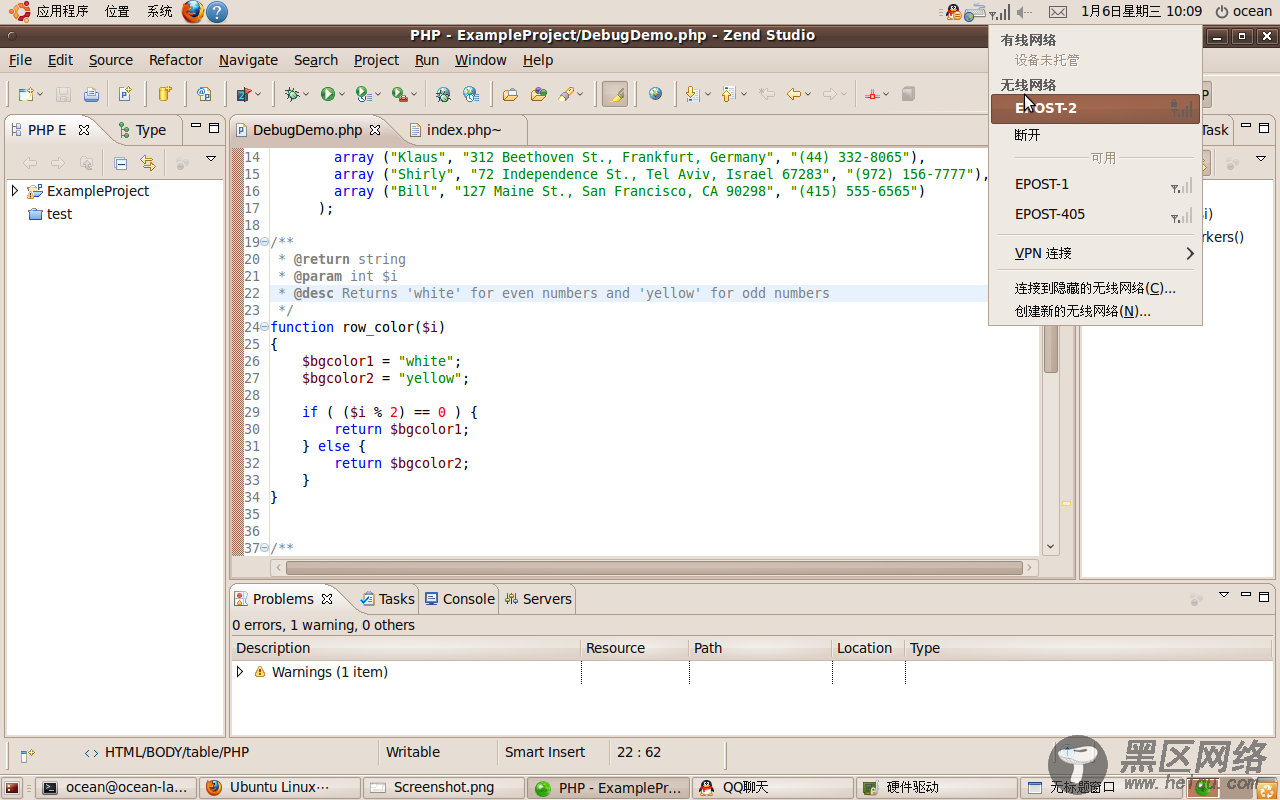Image resolution: width=1280 pixels, height=800 pixels.
Task: Click the yellow New Folder toolbar icon
Action: tap(165, 94)
